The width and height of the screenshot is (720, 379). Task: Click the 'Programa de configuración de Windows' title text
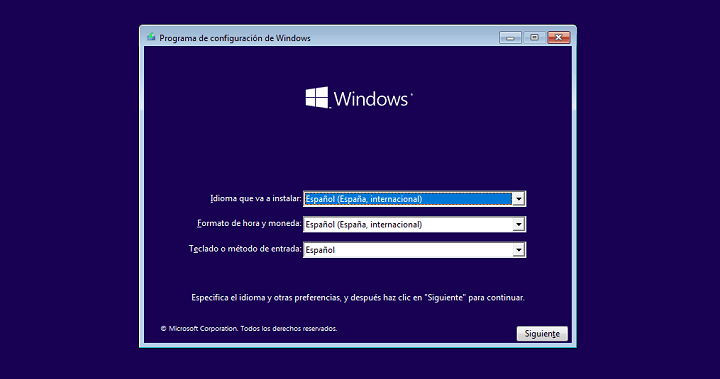(235, 38)
